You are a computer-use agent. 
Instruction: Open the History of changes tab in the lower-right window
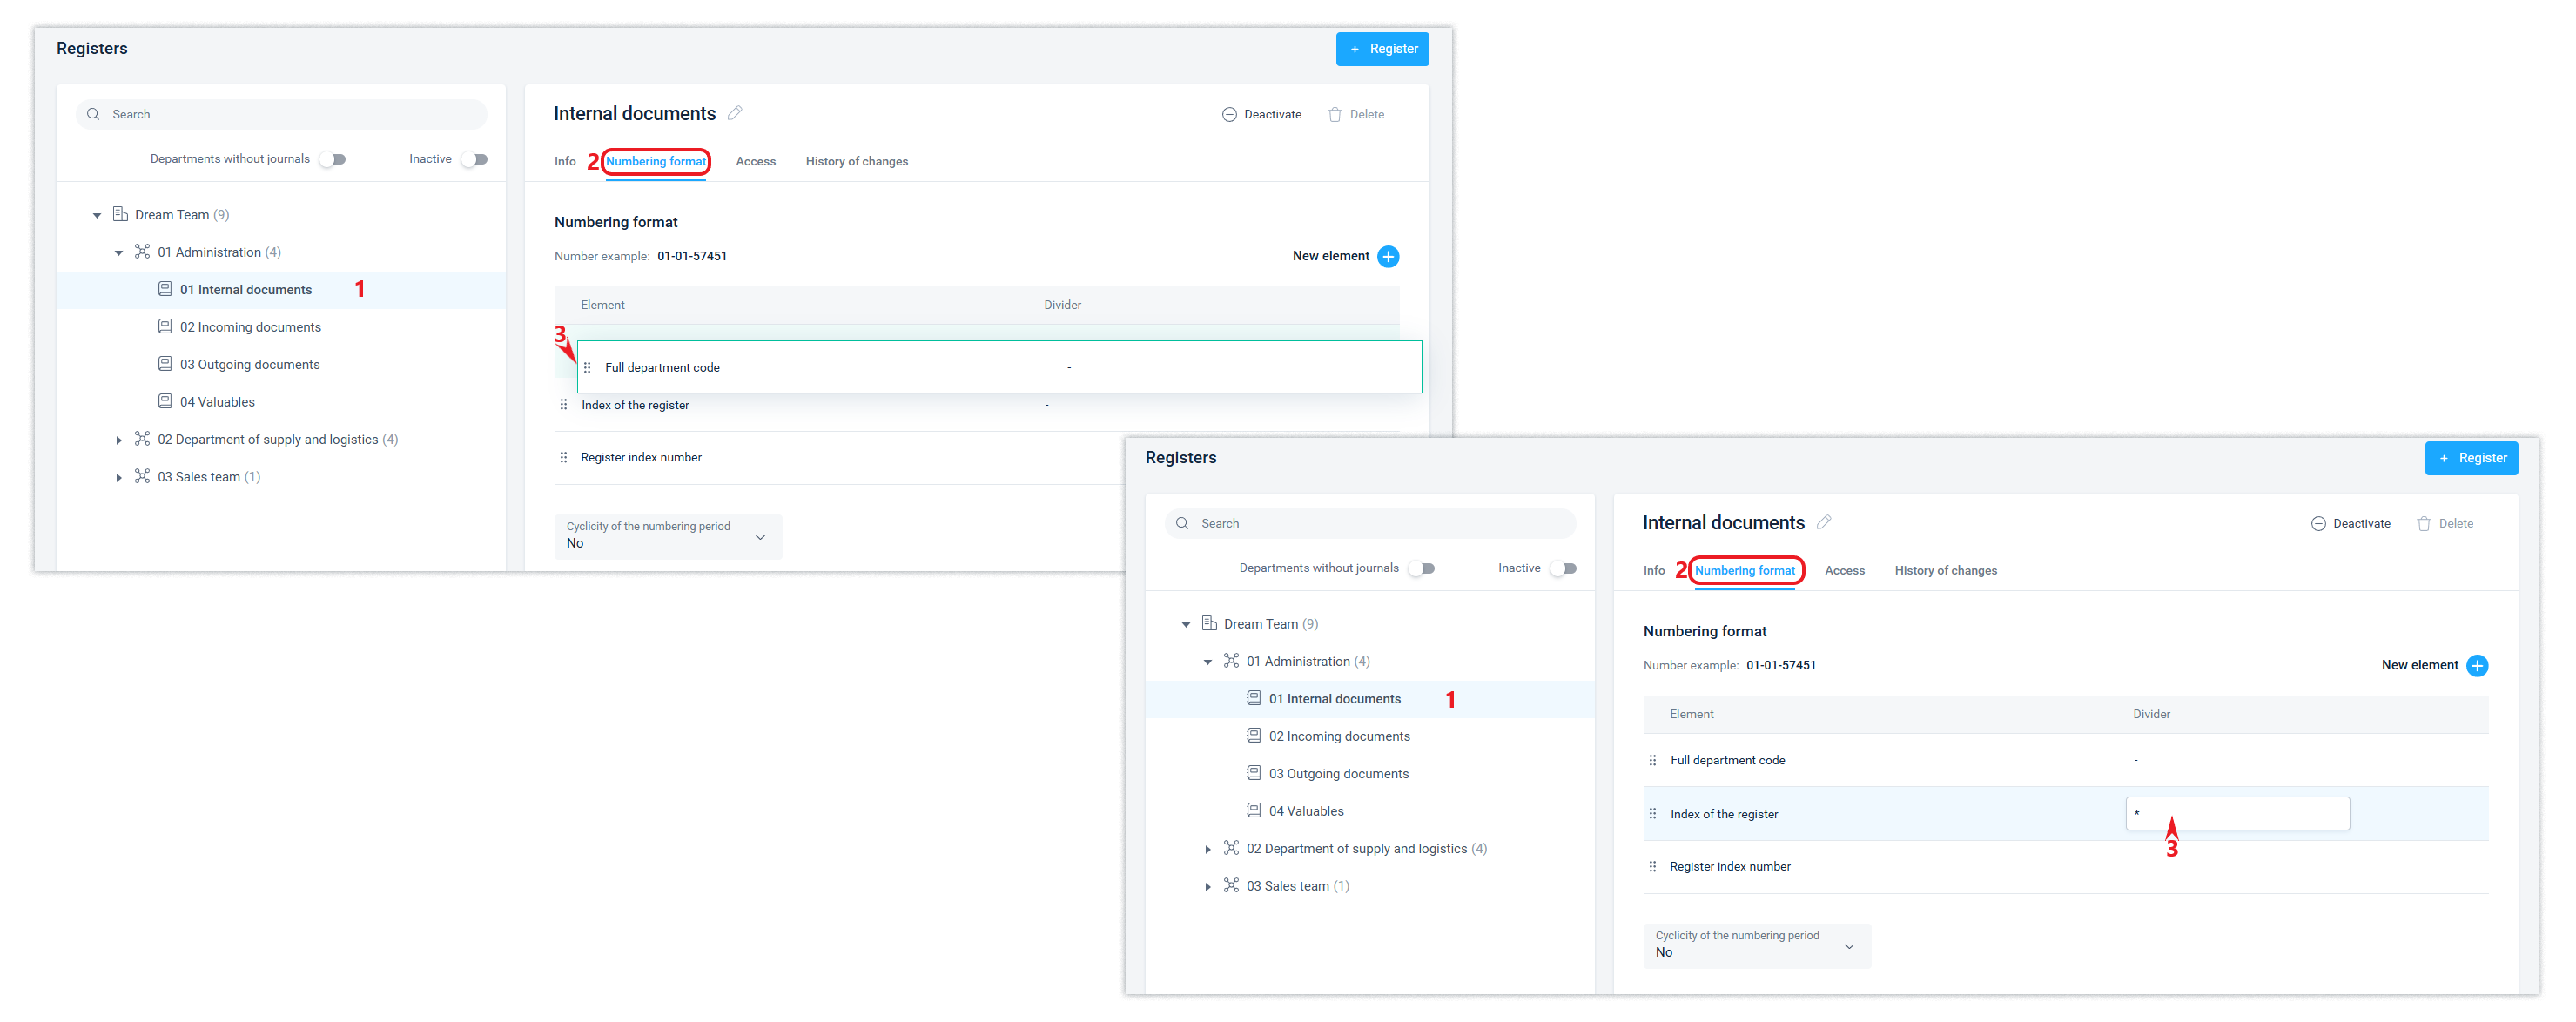pyautogui.click(x=1945, y=571)
